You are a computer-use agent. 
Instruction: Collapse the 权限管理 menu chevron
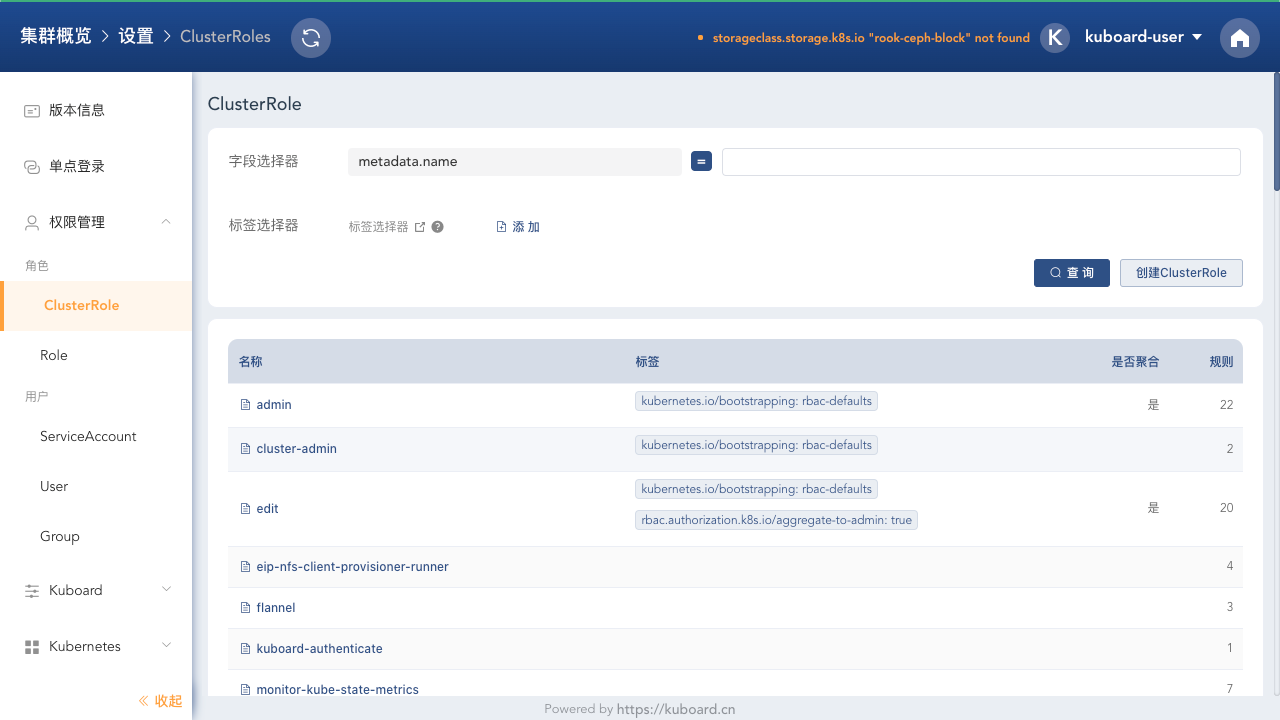166,222
